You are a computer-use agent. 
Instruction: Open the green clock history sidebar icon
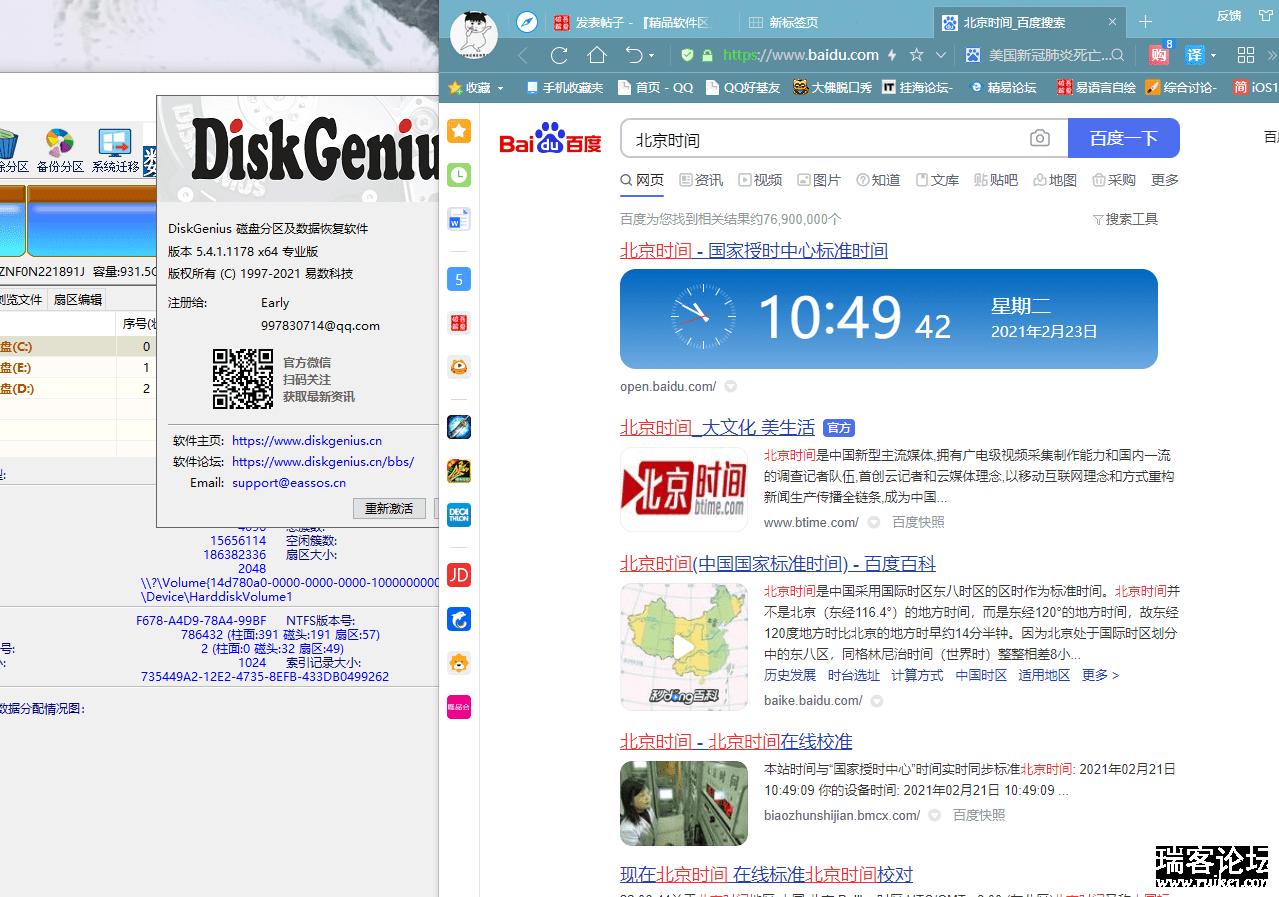pos(459,175)
